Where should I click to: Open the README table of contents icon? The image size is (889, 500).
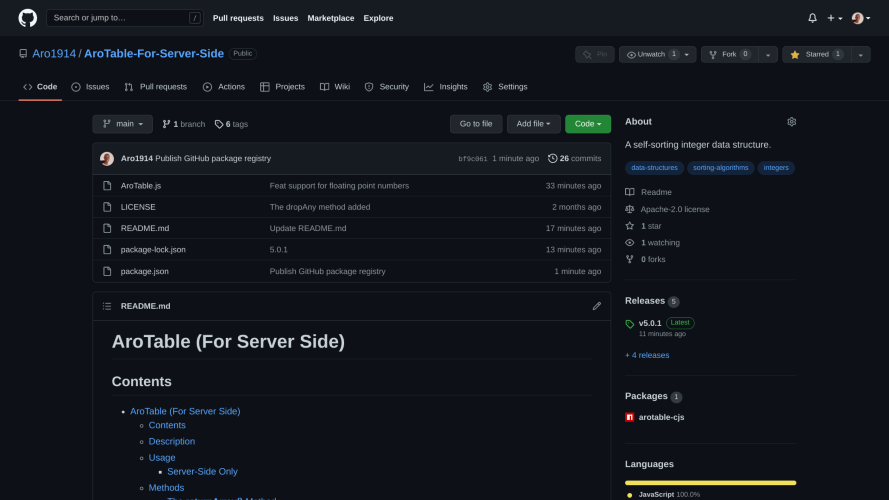click(x=107, y=306)
